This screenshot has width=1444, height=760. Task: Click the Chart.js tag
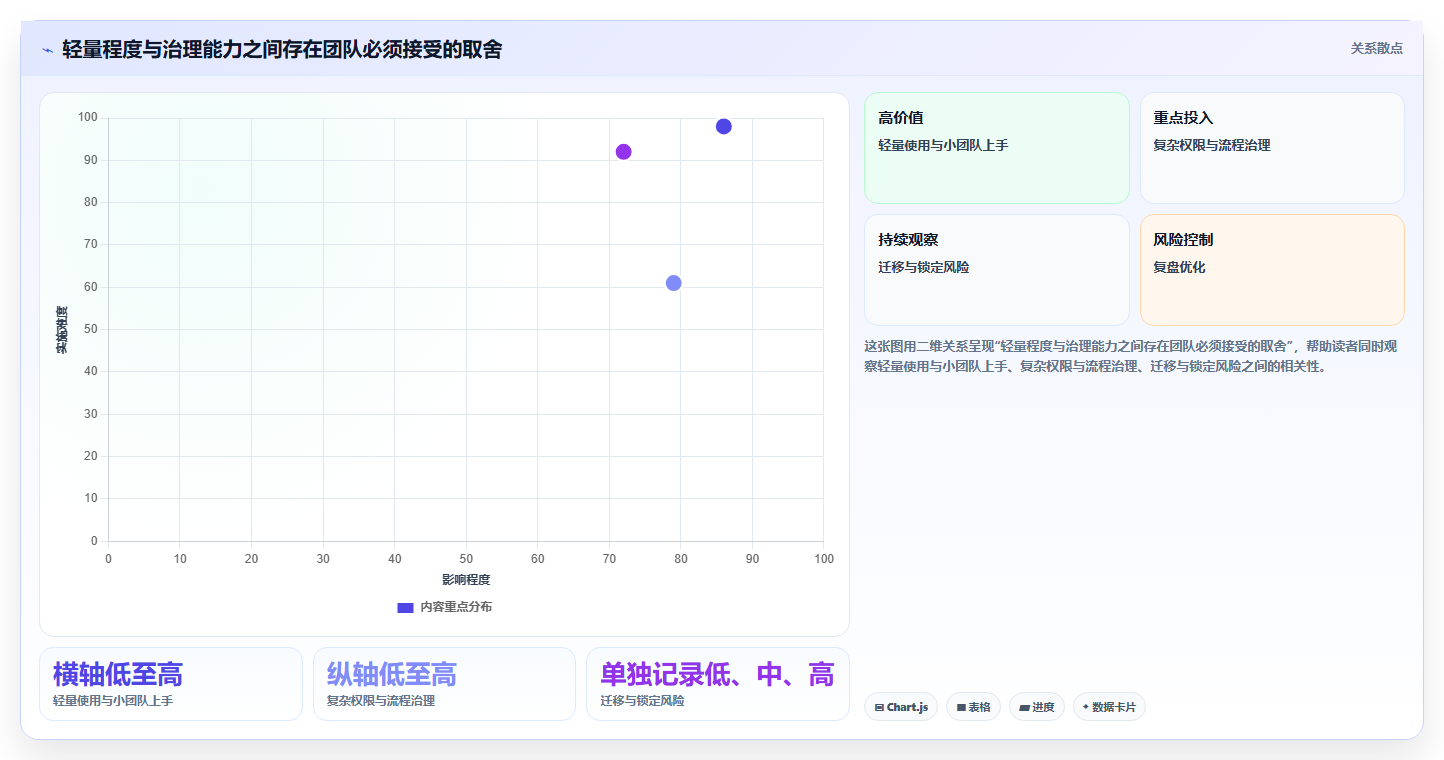pyautogui.click(x=901, y=707)
